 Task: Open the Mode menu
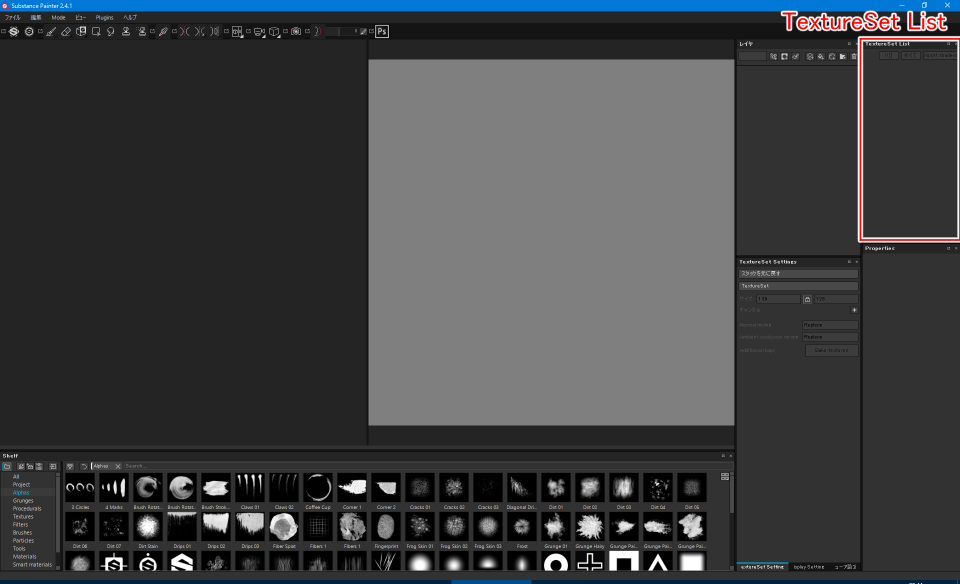pos(58,18)
